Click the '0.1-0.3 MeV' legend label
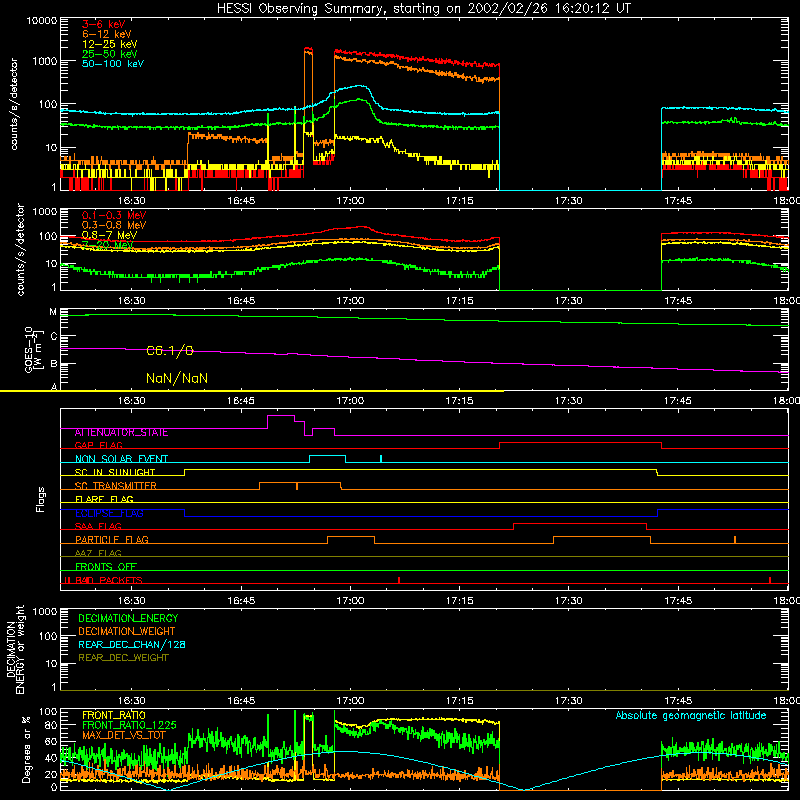Screen dimensions: 800x800 tap(114, 215)
